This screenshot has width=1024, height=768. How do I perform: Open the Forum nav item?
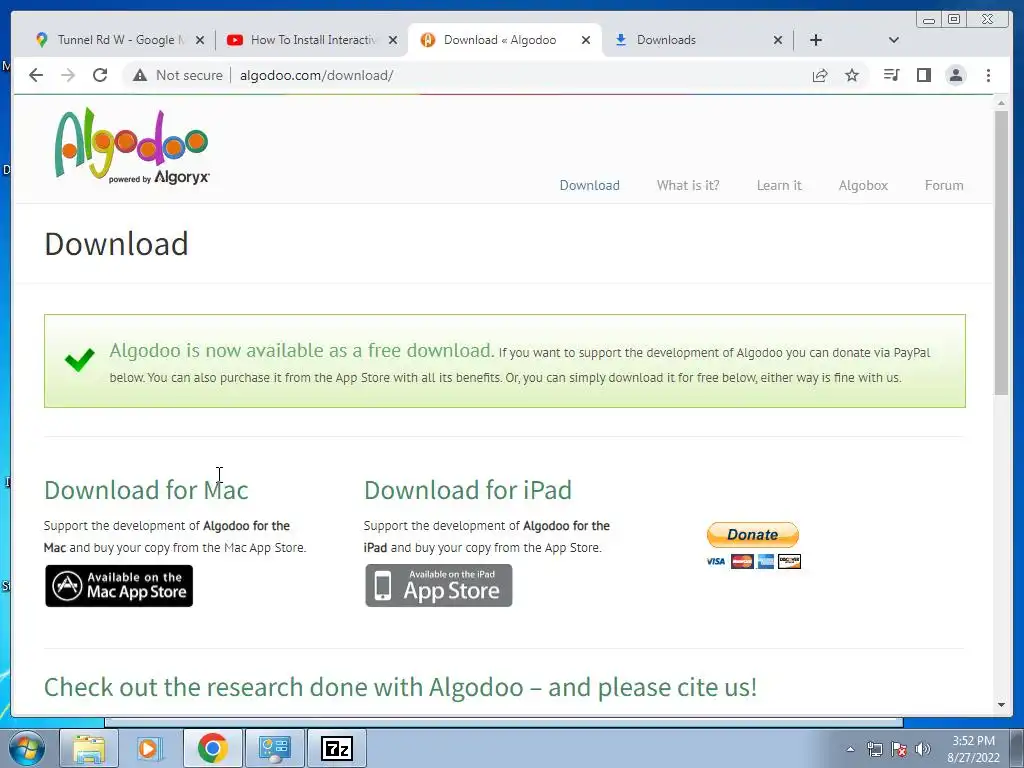coord(944,185)
